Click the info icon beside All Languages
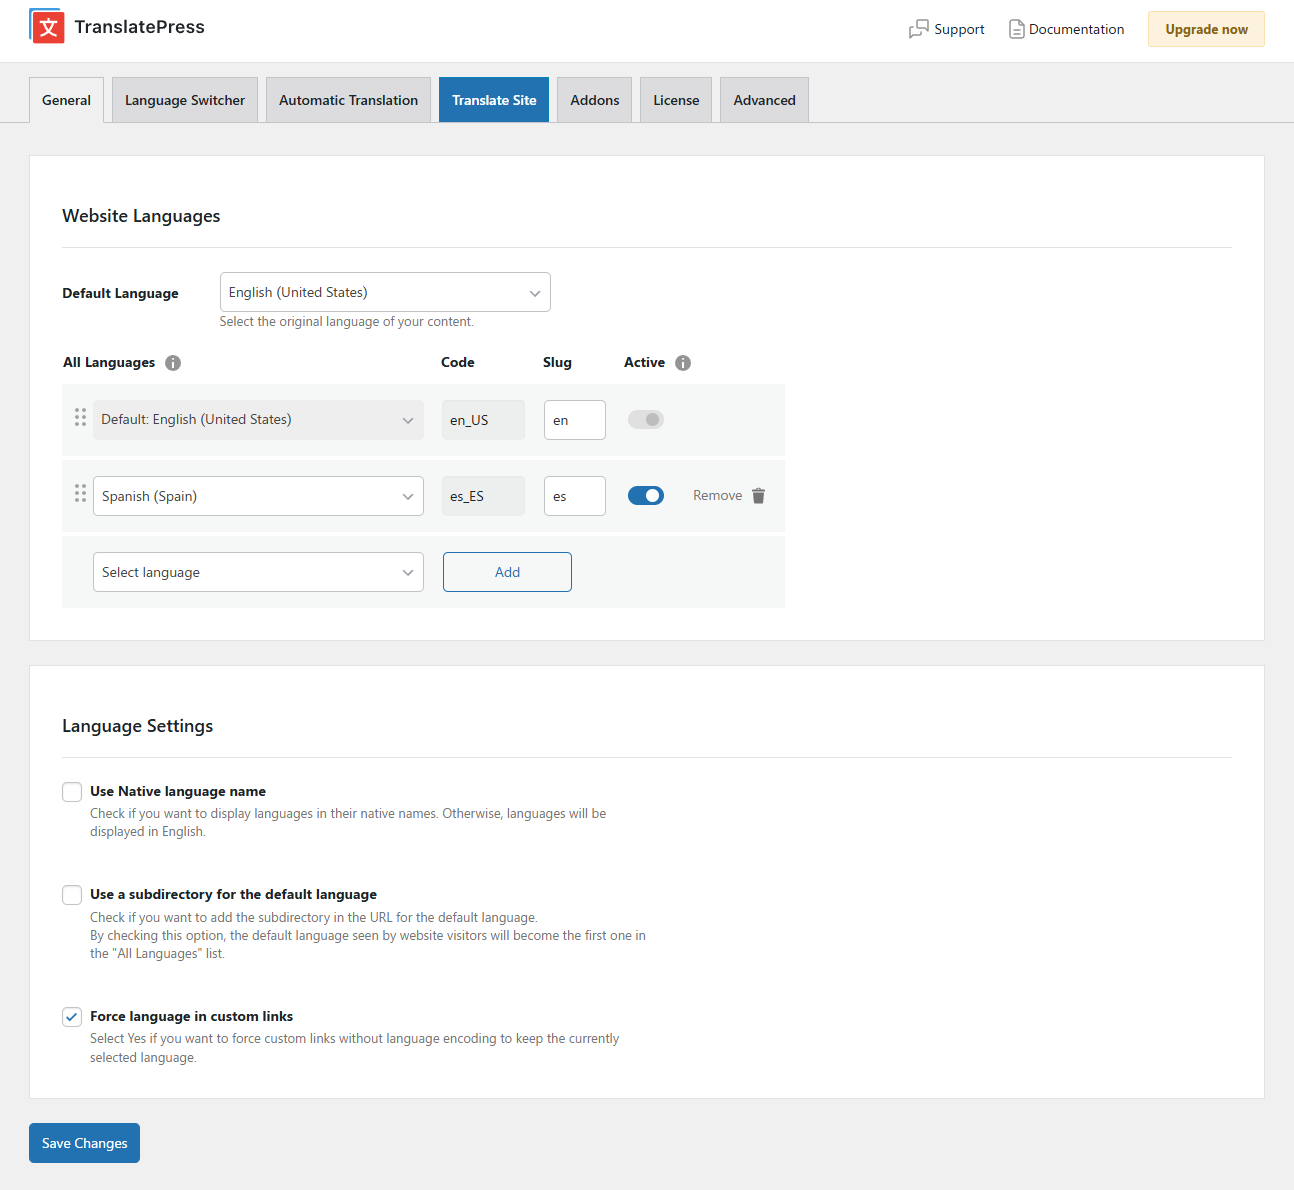Viewport: 1294px width, 1190px height. coord(173,363)
